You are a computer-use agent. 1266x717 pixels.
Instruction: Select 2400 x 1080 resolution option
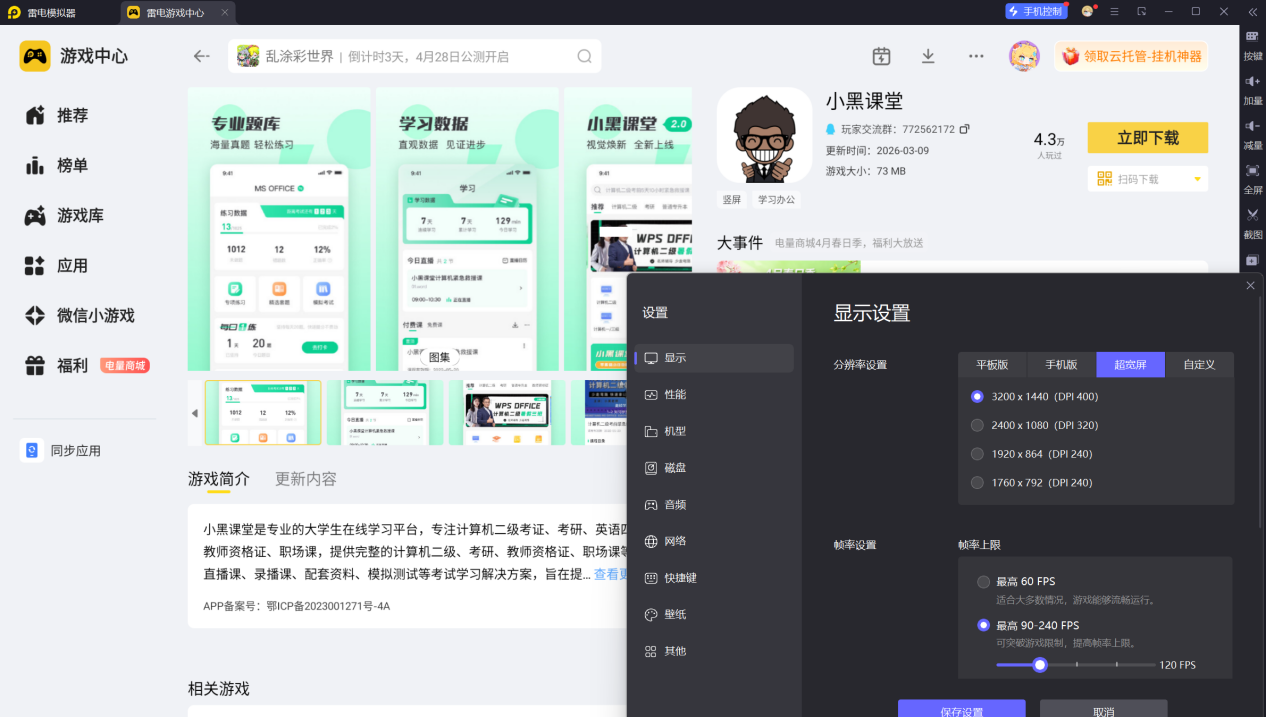pyautogui.click(x=977, y=425)
